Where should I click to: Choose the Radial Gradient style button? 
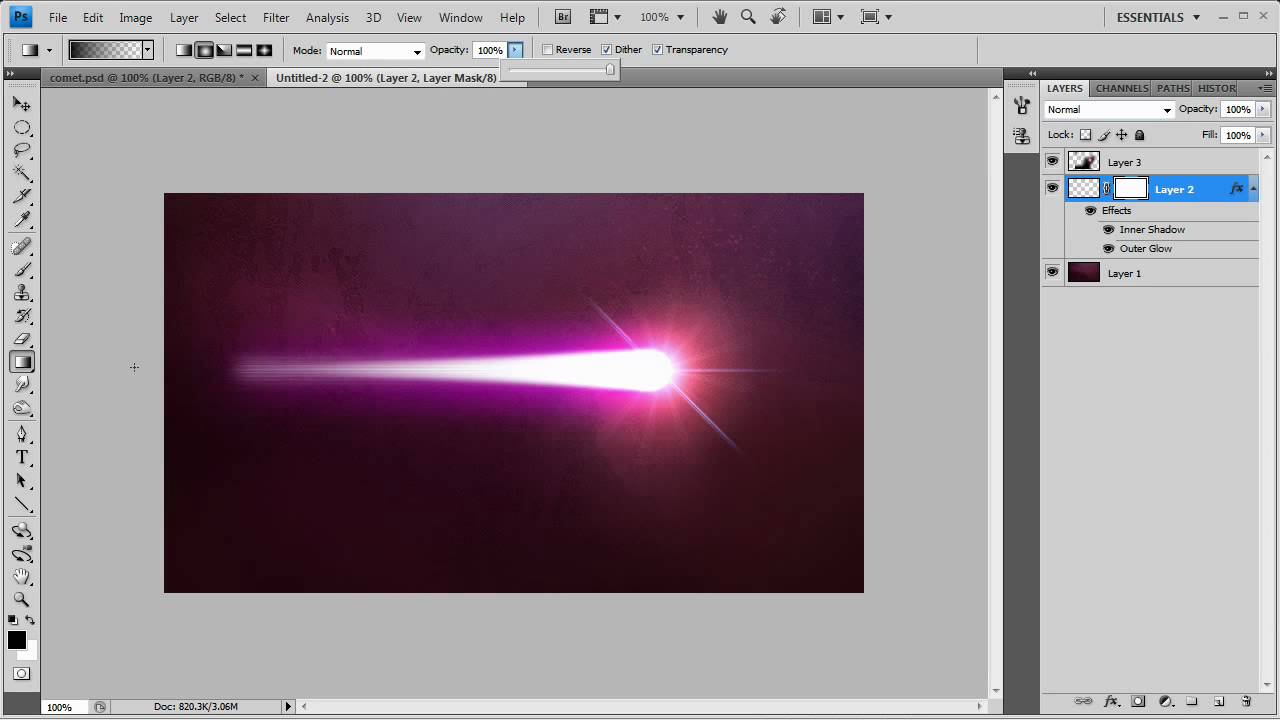pyautogui.click(x=204, y=50)
